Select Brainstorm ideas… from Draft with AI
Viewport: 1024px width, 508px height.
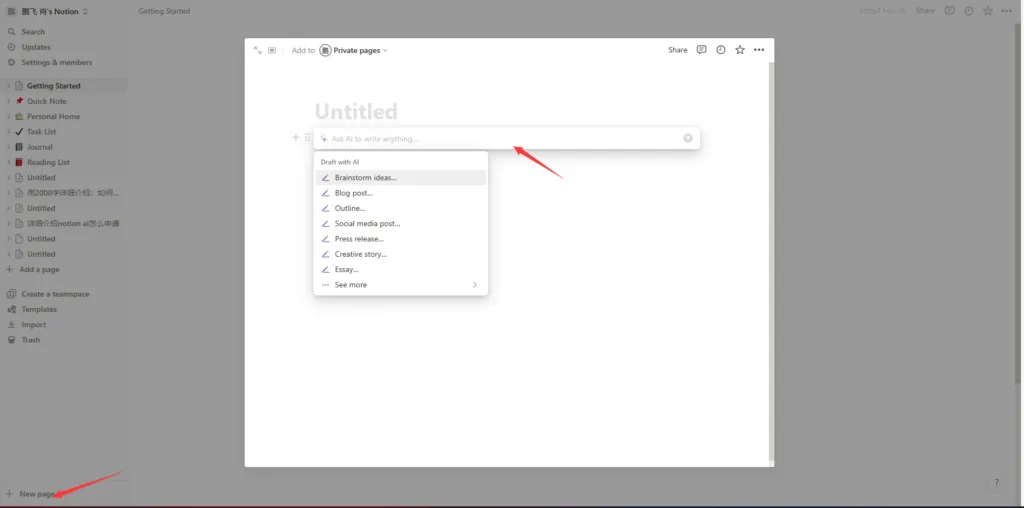point(400,178)
